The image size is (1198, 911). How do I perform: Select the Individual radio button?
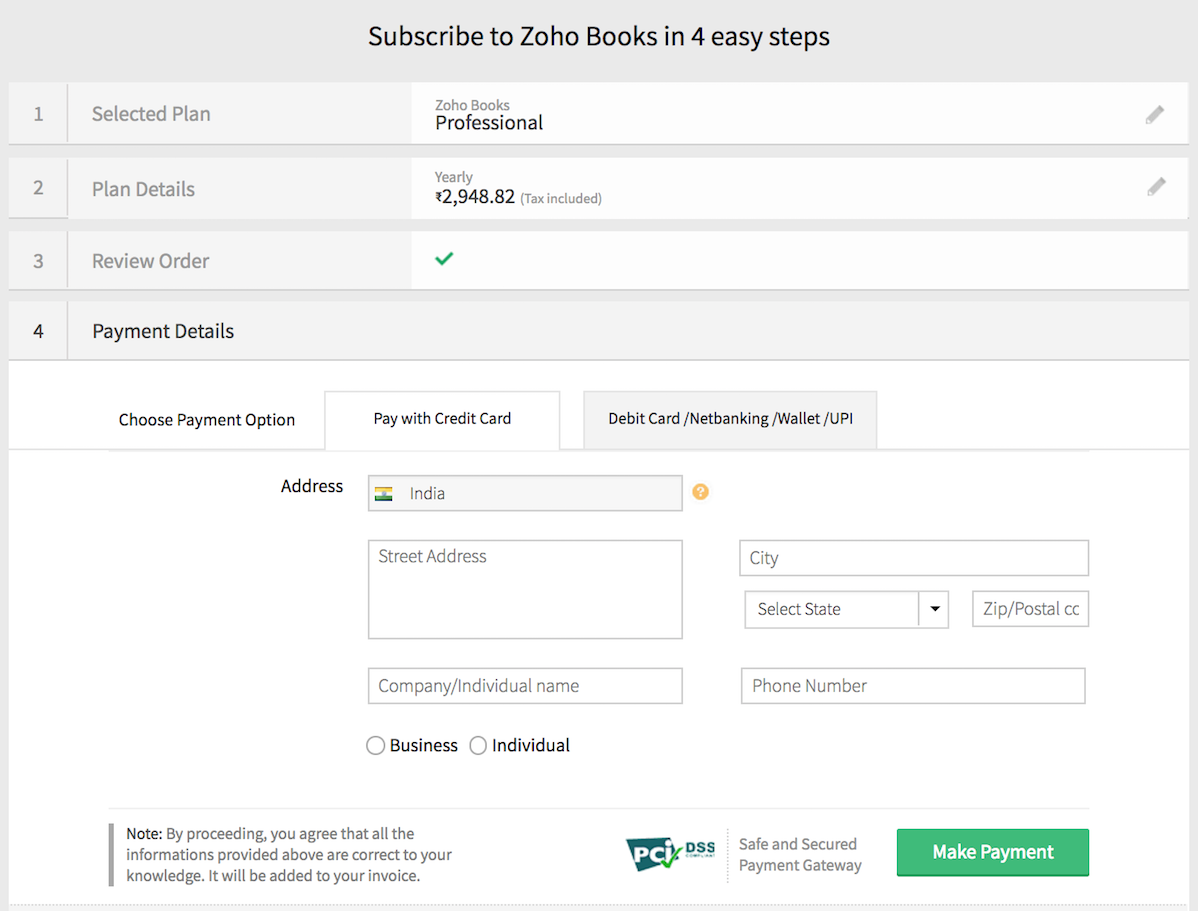point(478,746)
